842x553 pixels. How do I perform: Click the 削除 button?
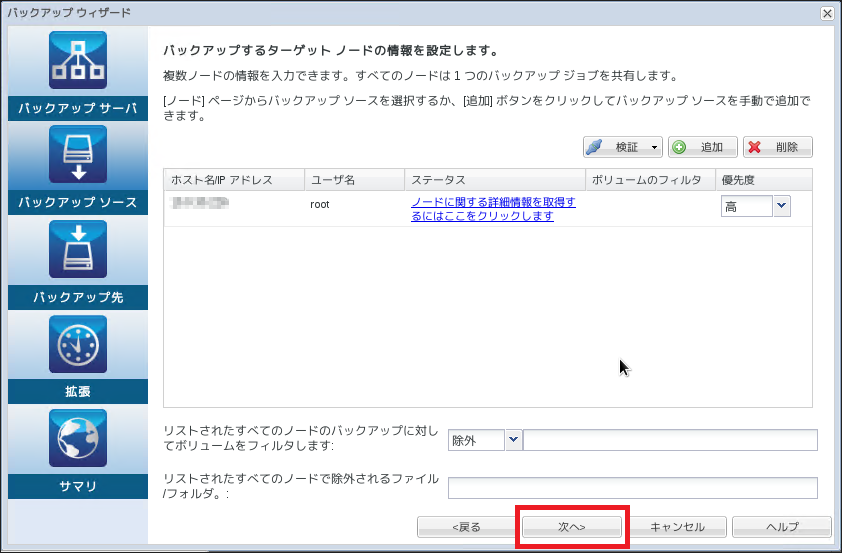coord(778,147)
